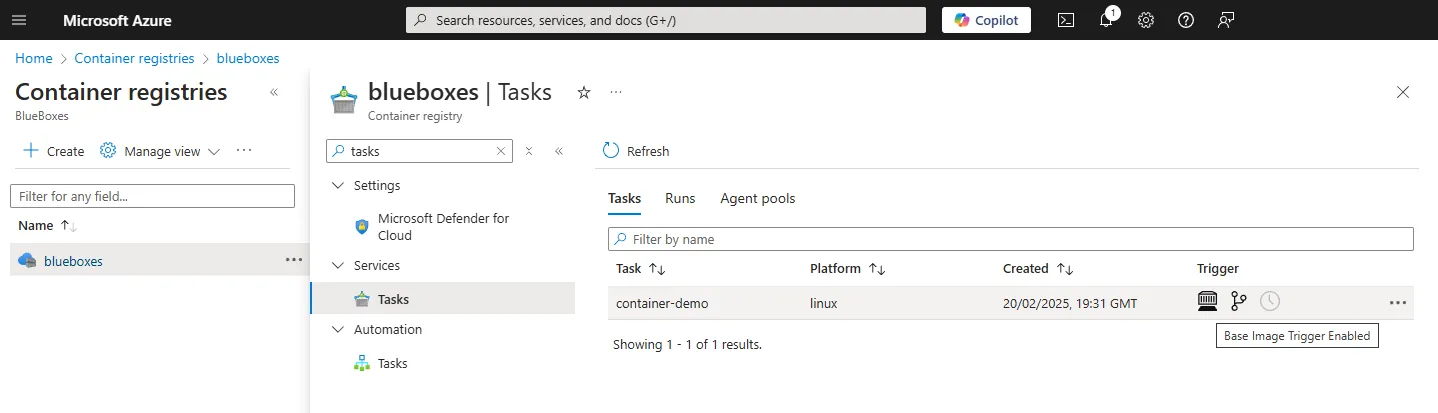Screen dimensions: 1438x413
Task: Collapse the Services menu group
Action: click(336, 266)
